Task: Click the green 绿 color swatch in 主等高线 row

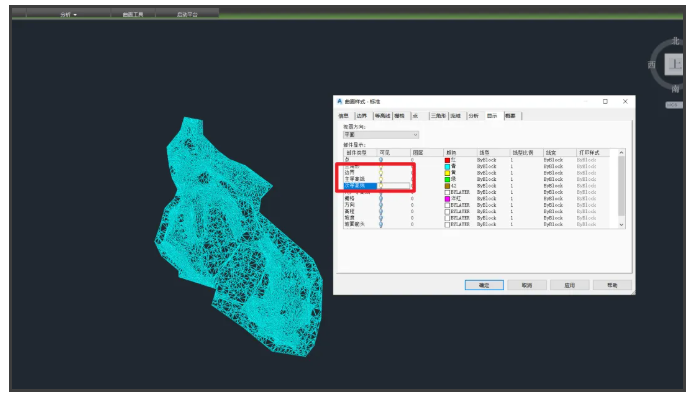Action: pos(447,179)
